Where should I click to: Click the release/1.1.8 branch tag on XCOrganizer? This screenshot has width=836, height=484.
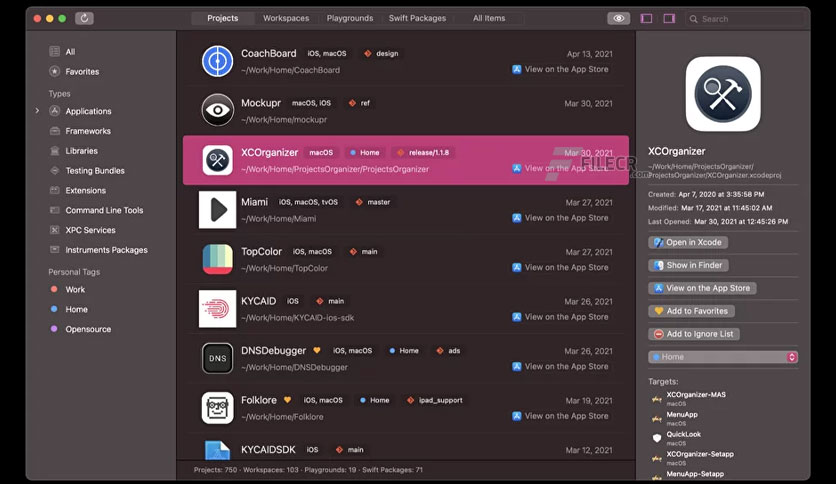[x=423, y=152]
